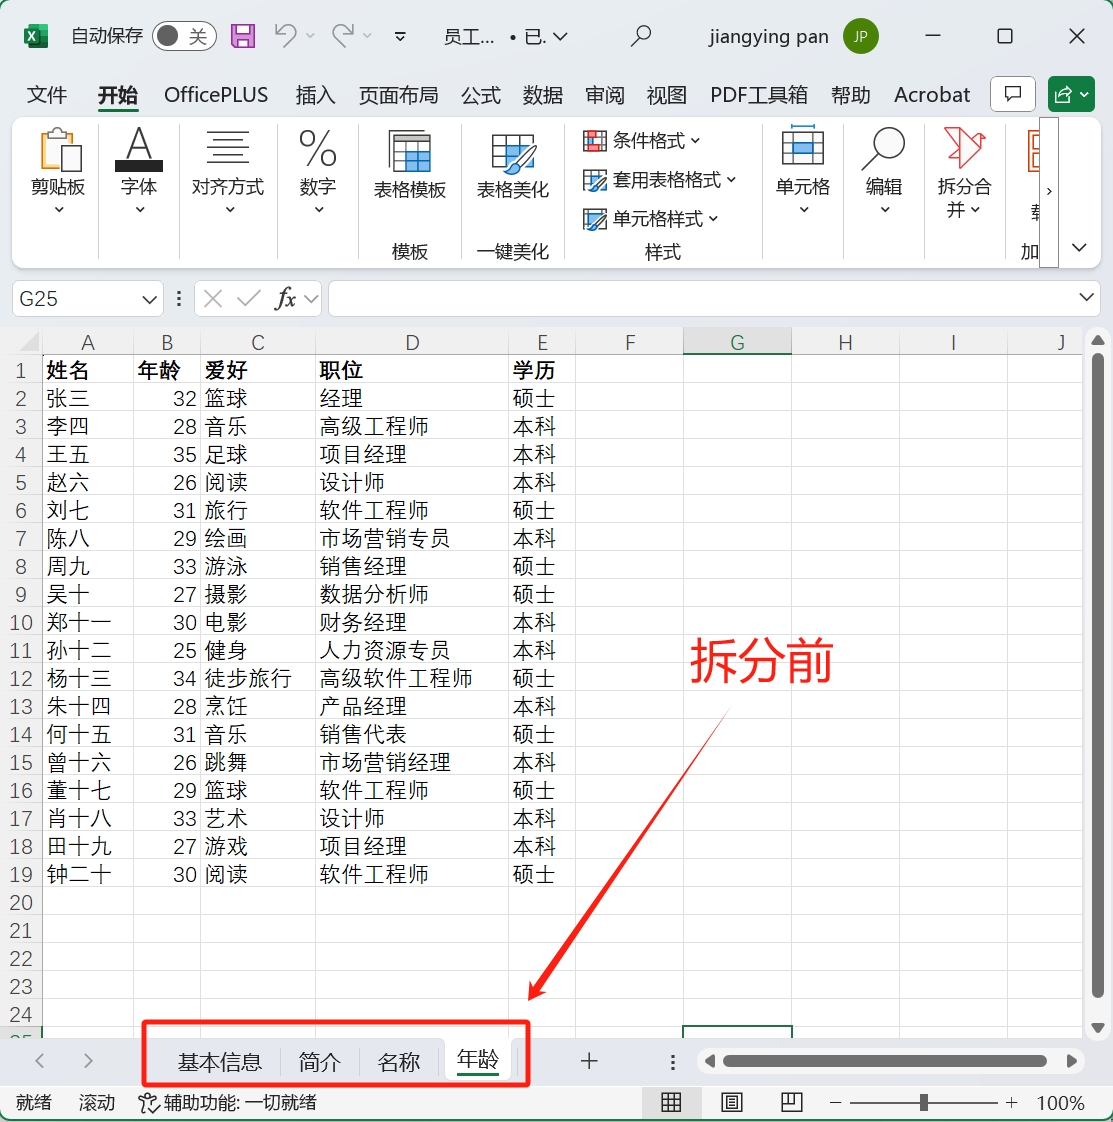Open the 简介 sheet tab
1113x1122 pixels.
[319, 1062]
